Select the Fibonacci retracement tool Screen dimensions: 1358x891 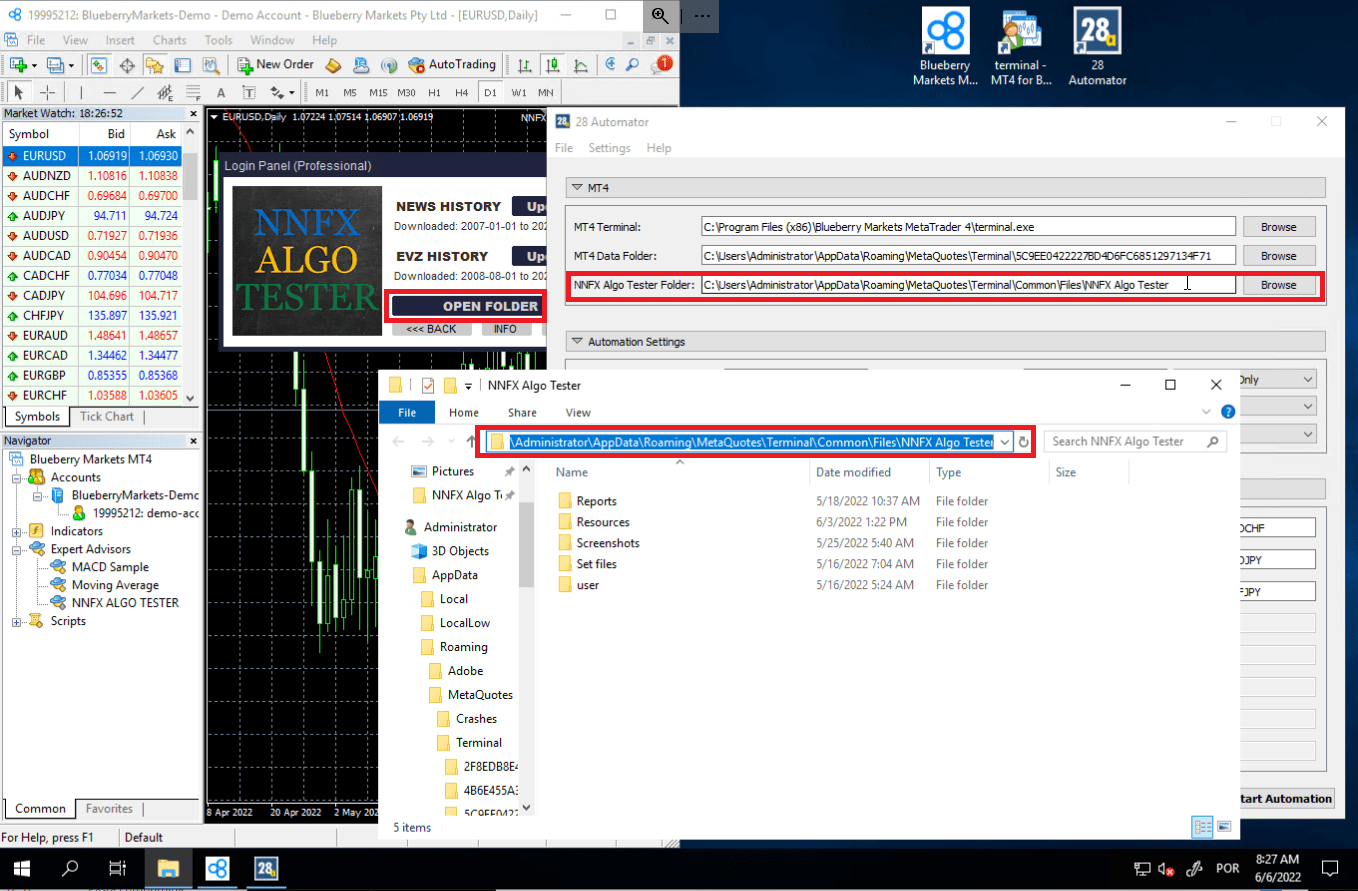[192, 93]
